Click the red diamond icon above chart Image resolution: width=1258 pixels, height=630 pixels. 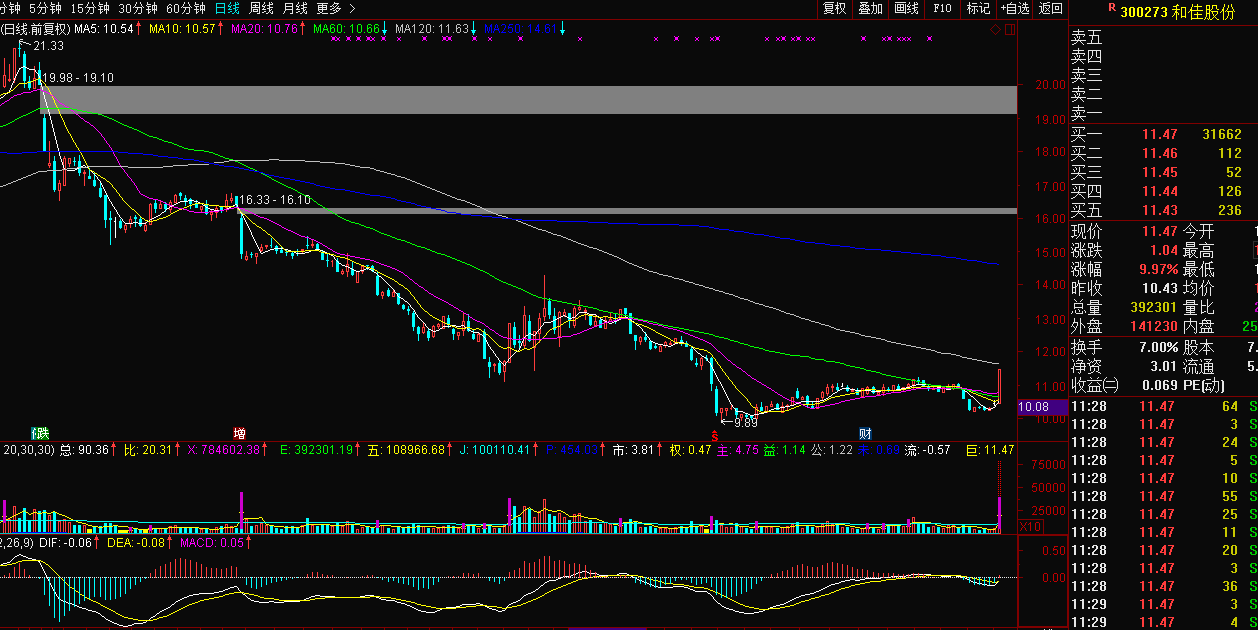click(x=996, y=30)
